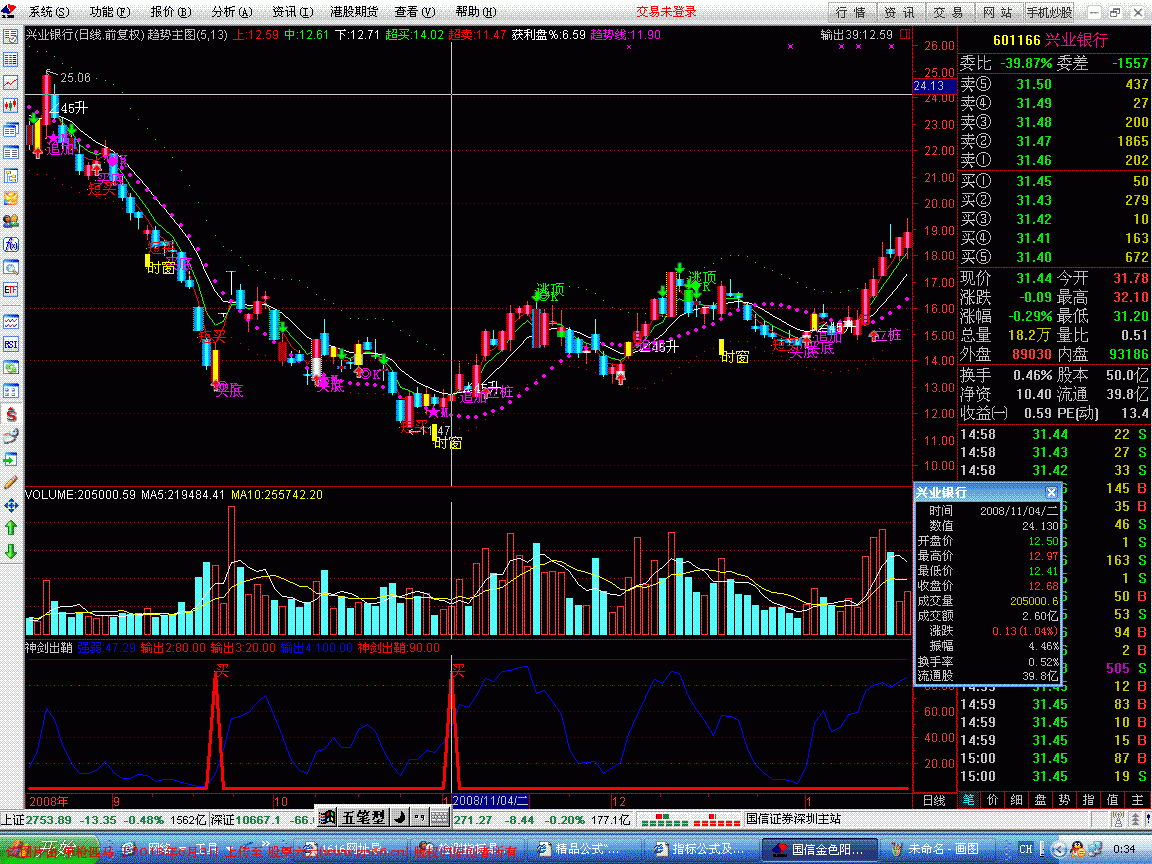Click the 交易 button at top right
The height and width of the screenshot is (864, 1152).
click(948, 12)
